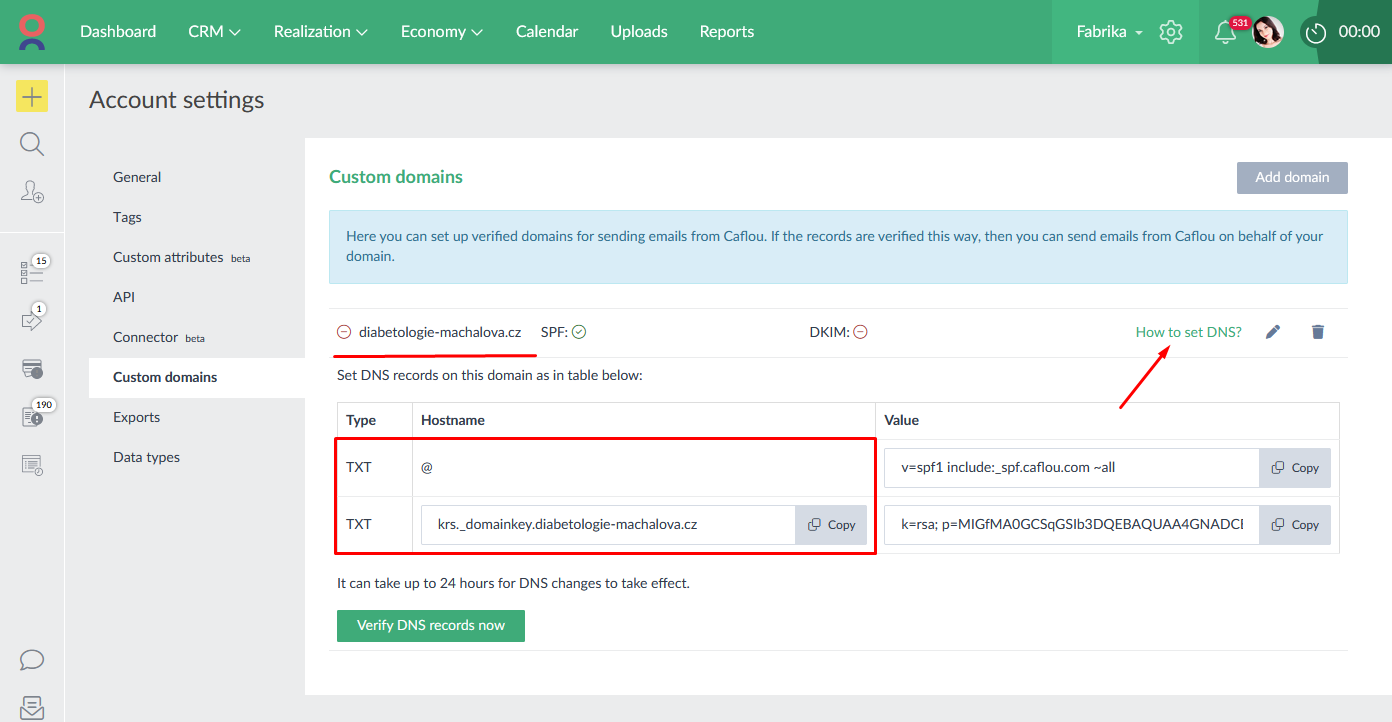Screen dimensions: 1392x722
Task: Open notifications bell icon
Action: (1225, 32)
